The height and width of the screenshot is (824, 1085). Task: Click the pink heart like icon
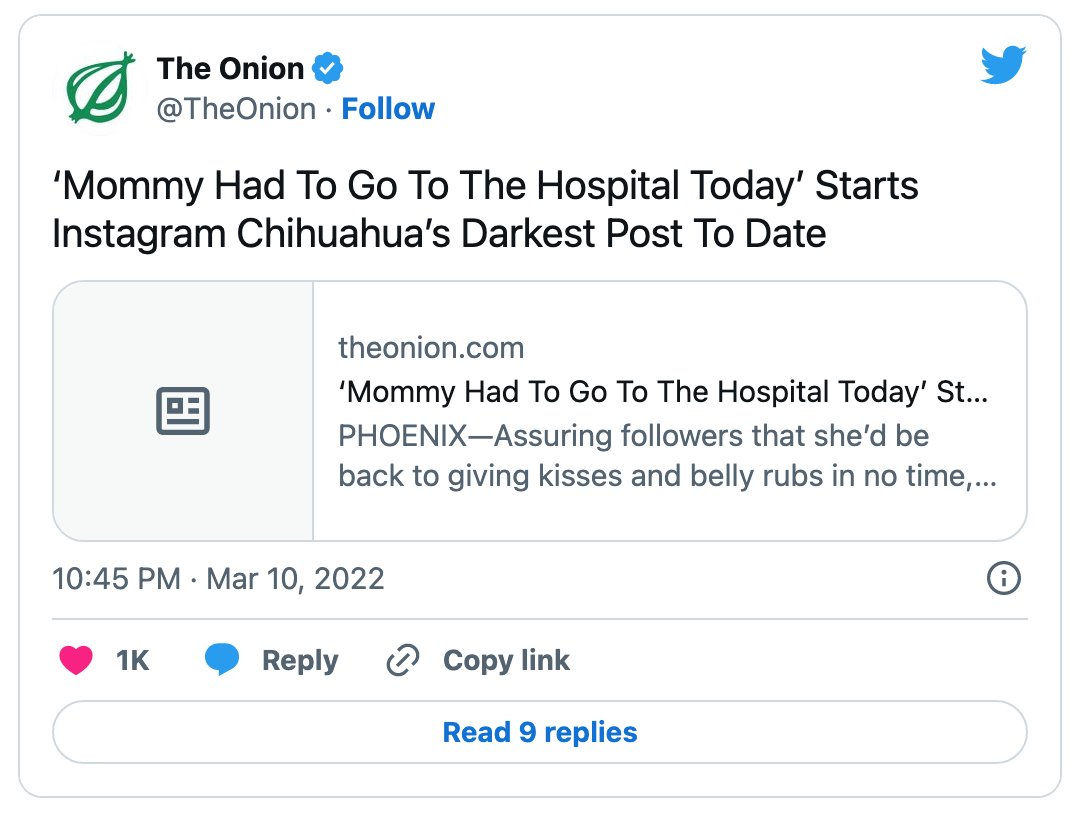(76, 660)
